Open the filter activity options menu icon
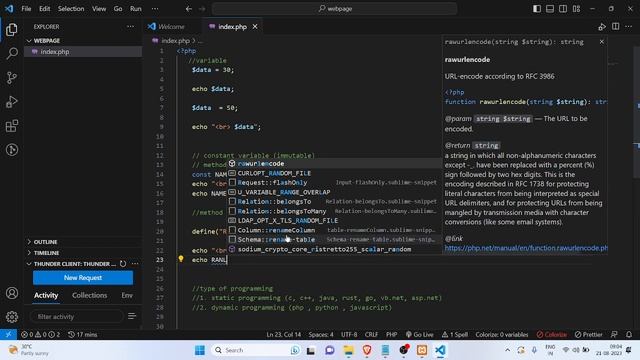Viewport: 640px width, 360px height. [x=132, y=316]
